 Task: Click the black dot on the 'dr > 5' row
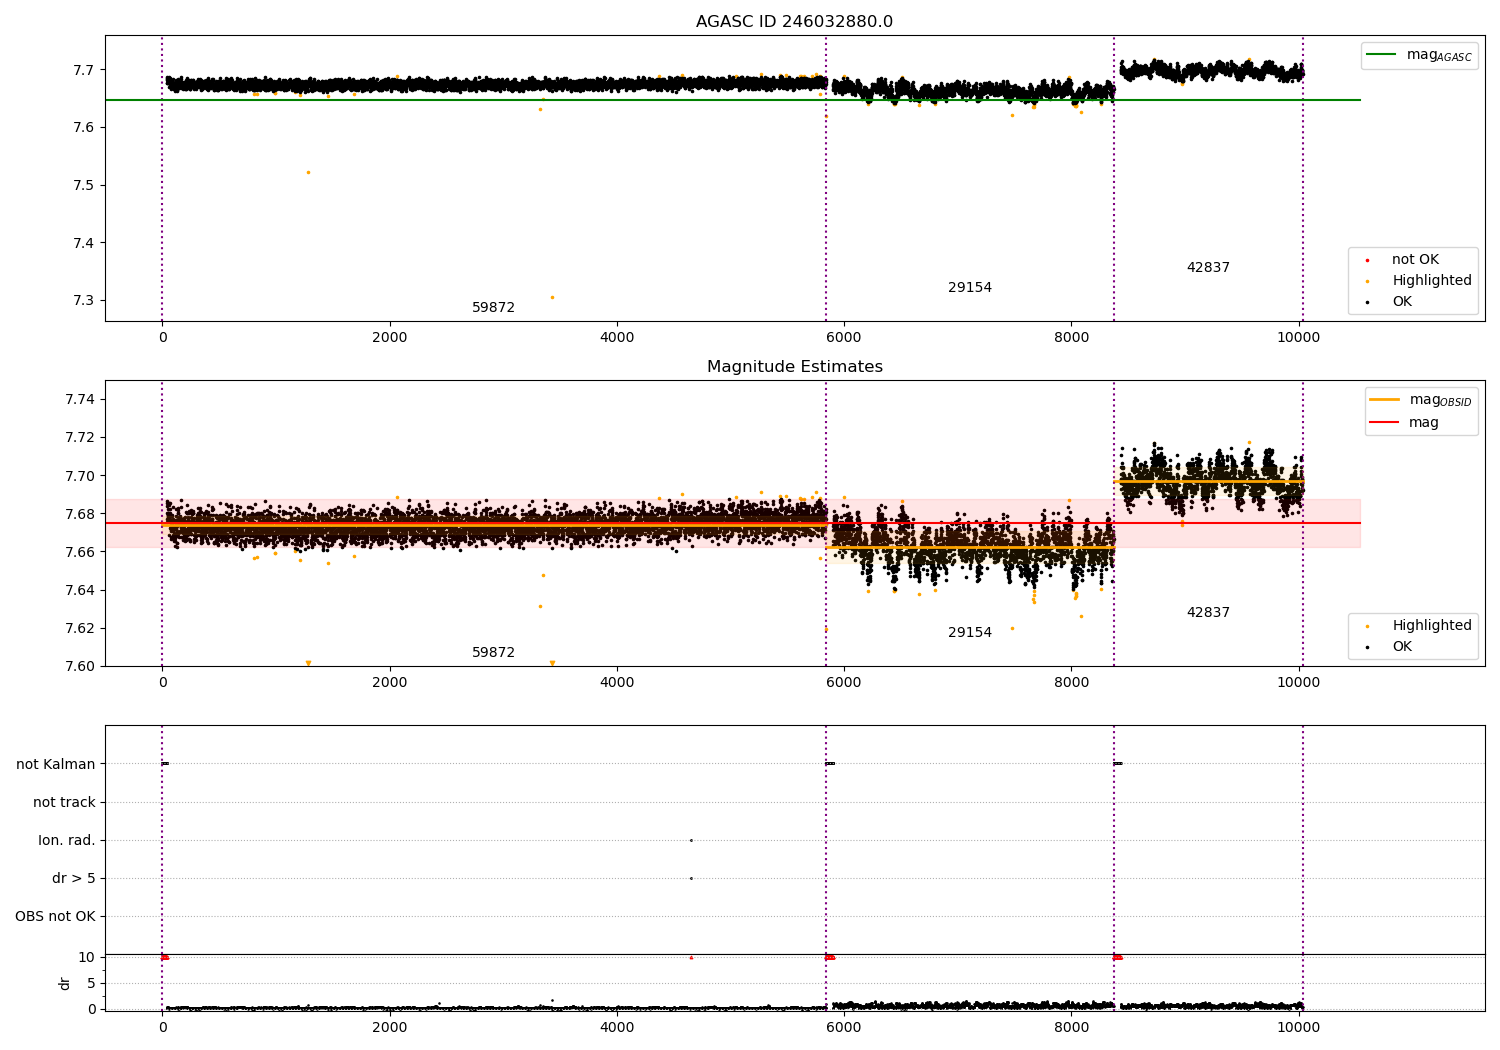pyautogui.click(x=691, y=878)
